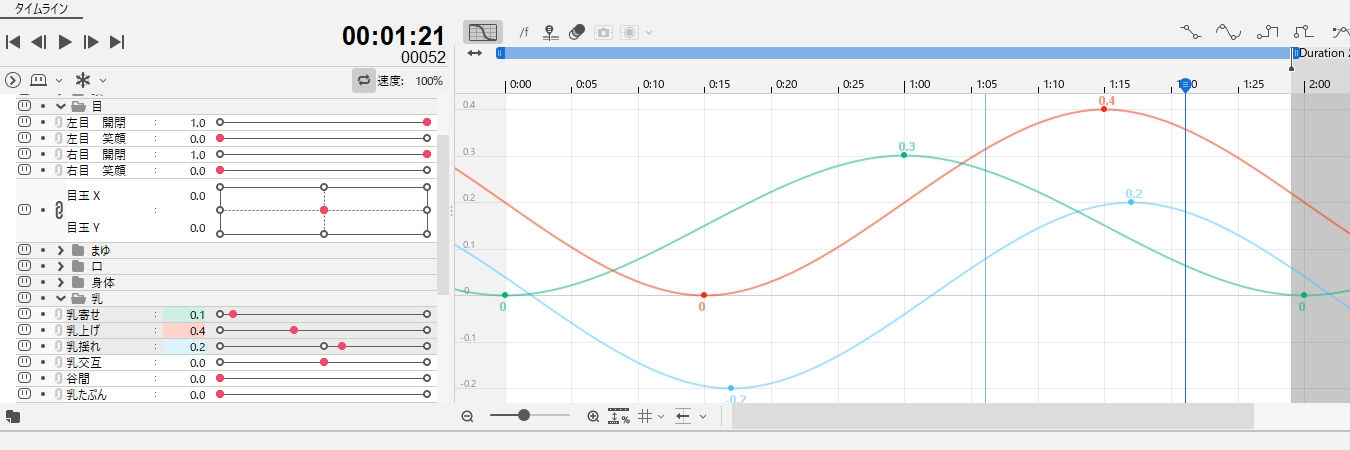1350x450 pixels.
Task: Click the marker pin icon
Action: [x=549, y=32]
